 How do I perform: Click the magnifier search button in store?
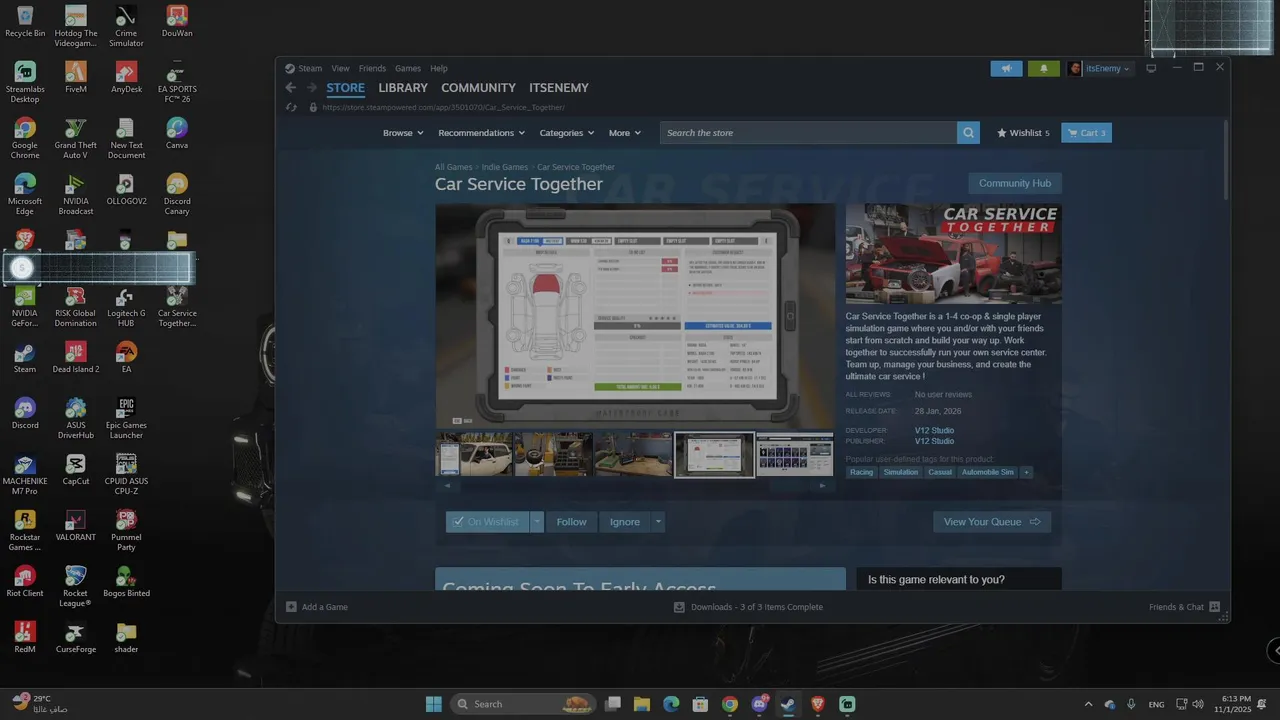coord(968,133)
